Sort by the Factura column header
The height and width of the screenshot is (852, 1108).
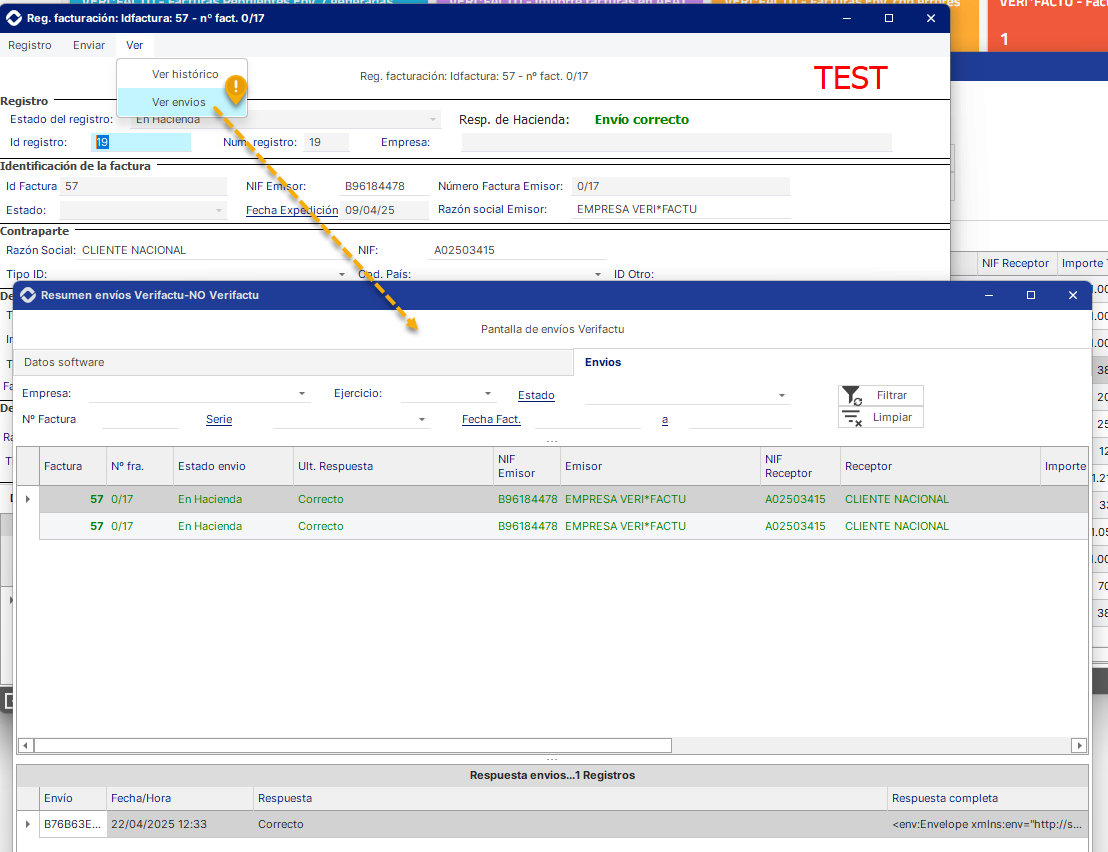click(x=72, y=466)
